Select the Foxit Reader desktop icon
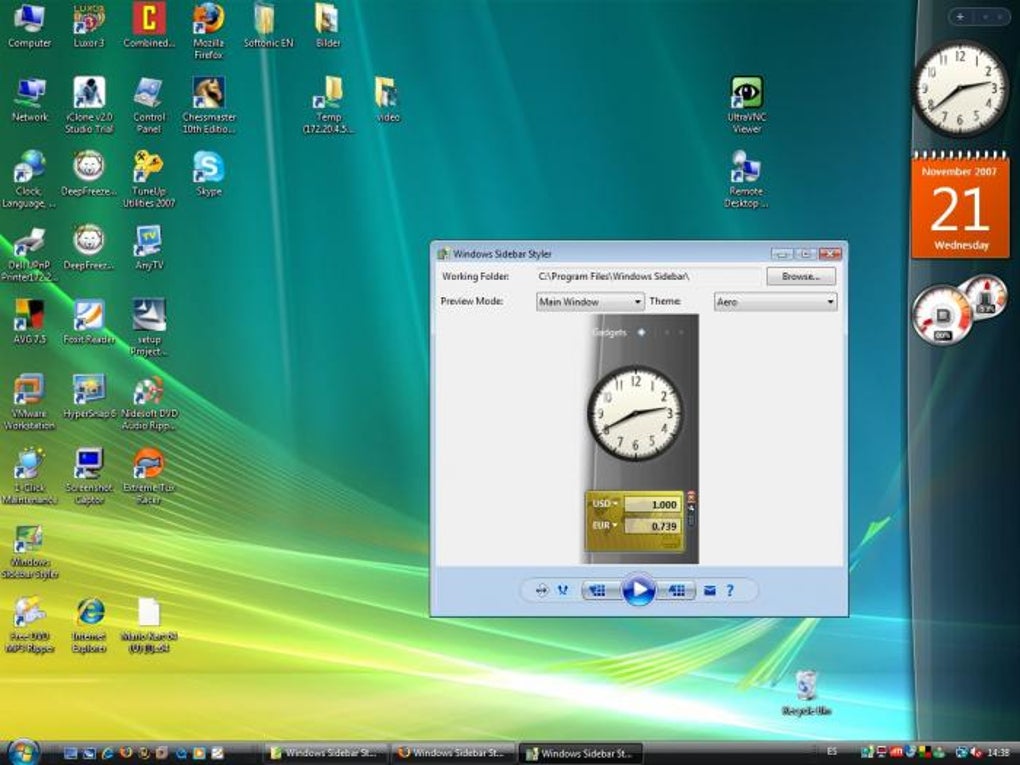Image resolution: width=1020 pixels, height=765 pixels. (89, 322)
